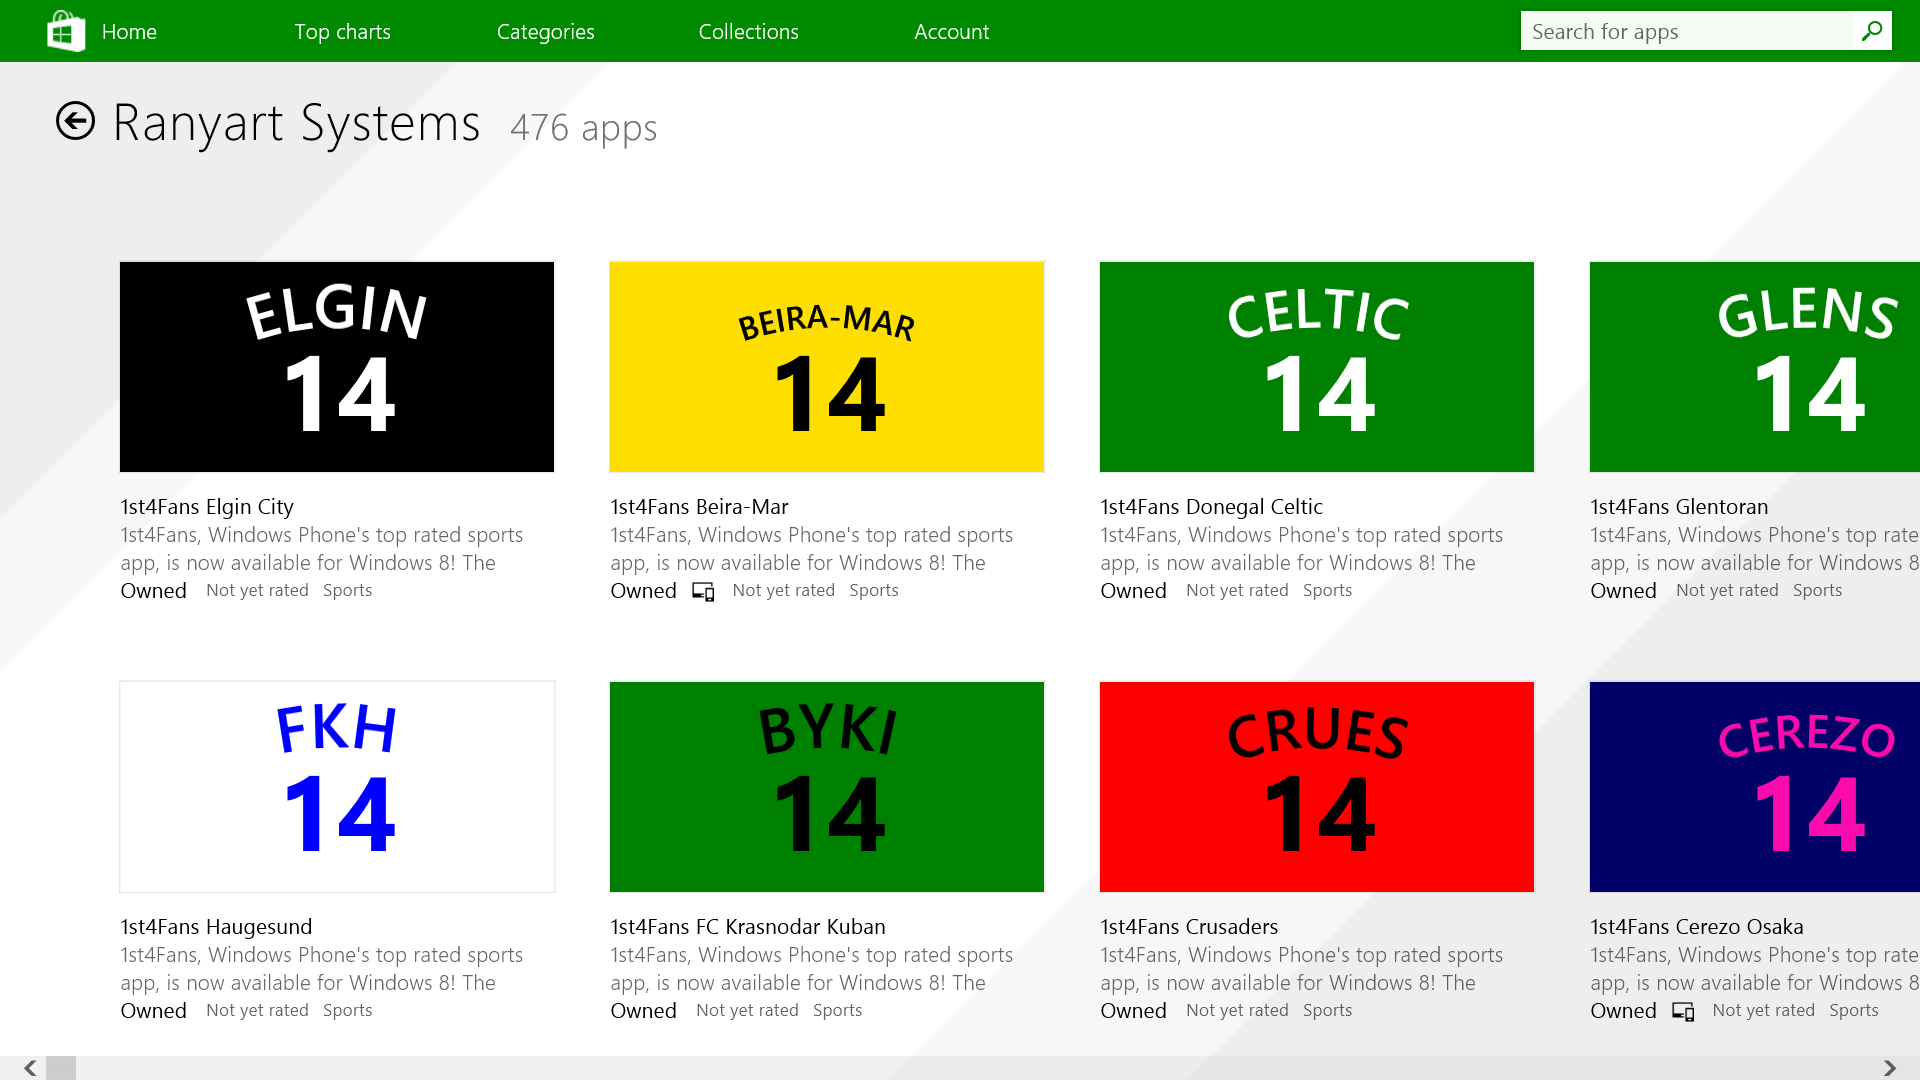Open the Elgin 14 app tile

coord(337,367)
